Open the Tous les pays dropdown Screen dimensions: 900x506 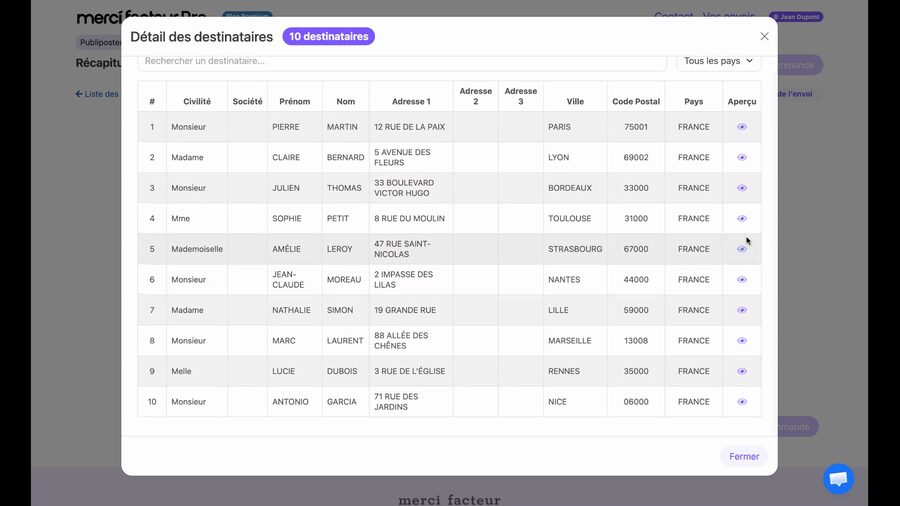(x=718, y=61)
